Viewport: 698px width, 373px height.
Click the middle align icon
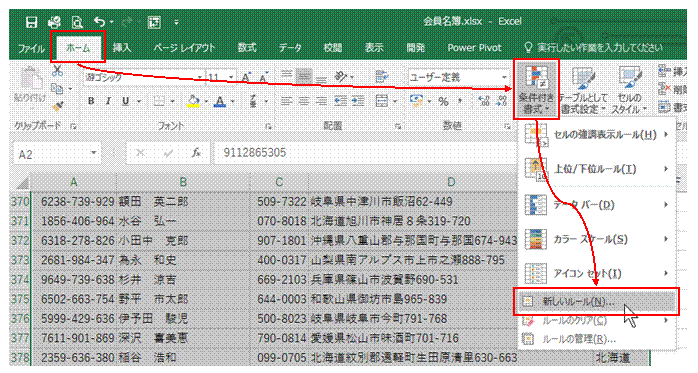tap(304, 77)
